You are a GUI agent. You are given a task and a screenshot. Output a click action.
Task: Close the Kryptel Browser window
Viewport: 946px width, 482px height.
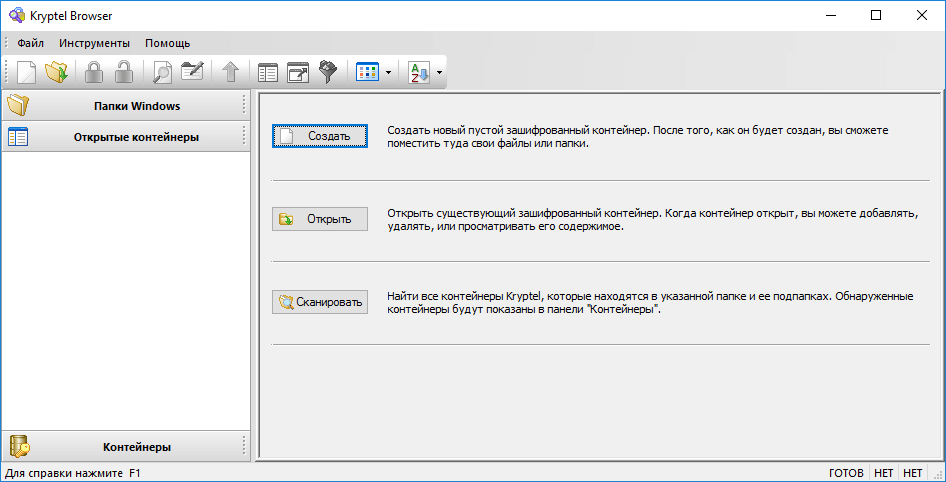921,16
